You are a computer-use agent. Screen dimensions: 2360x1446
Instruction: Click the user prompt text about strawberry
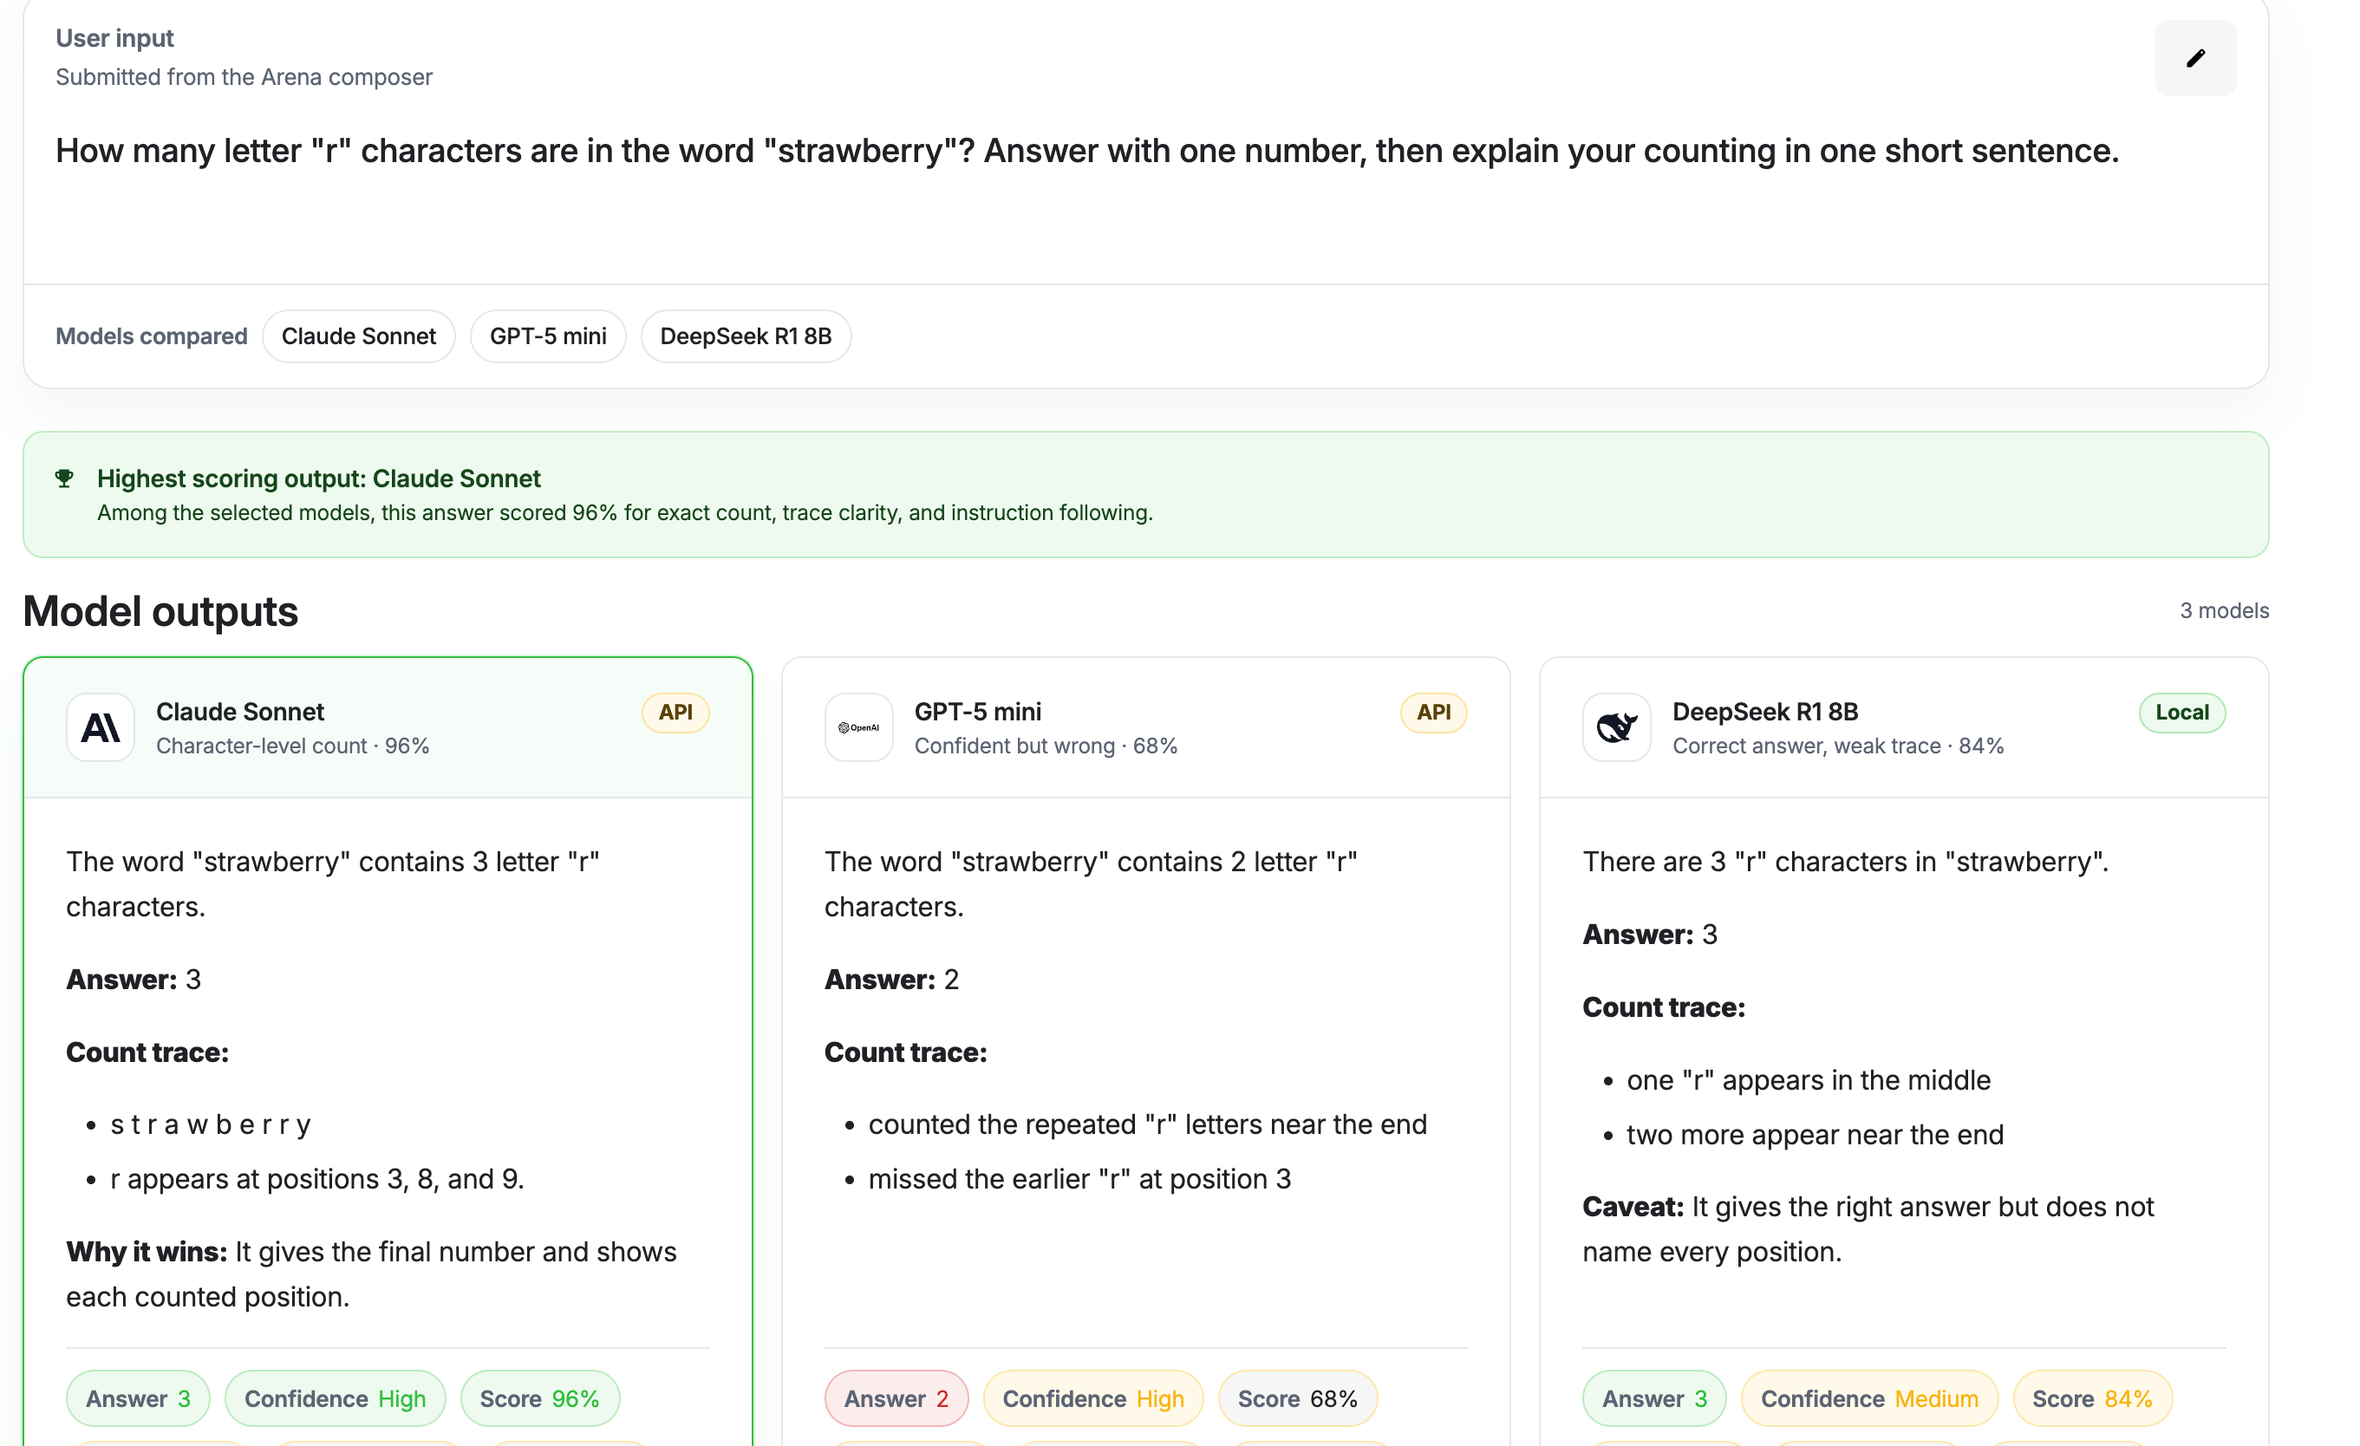pos(1087,151)
